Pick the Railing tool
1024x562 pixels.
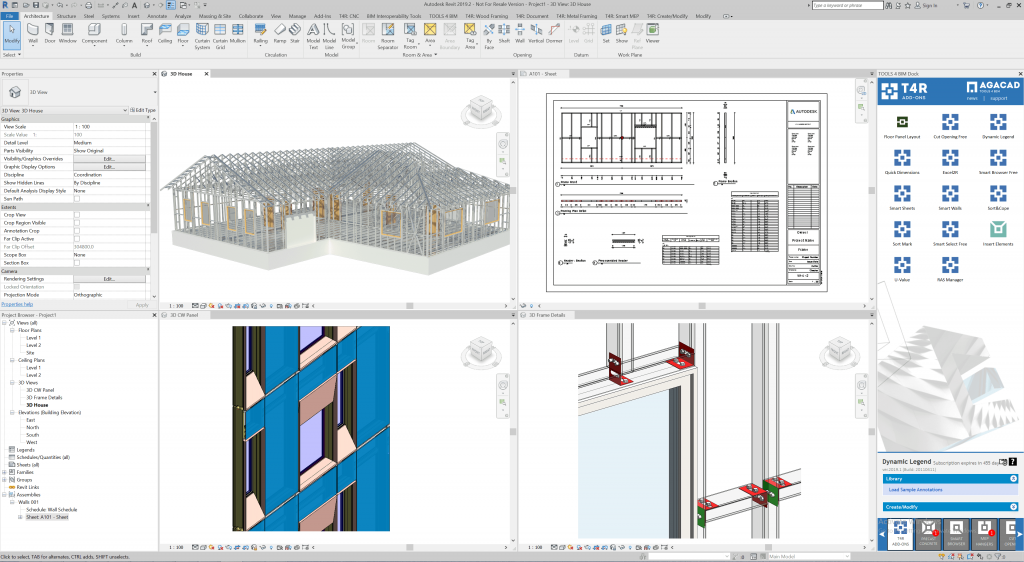(261, 33)
